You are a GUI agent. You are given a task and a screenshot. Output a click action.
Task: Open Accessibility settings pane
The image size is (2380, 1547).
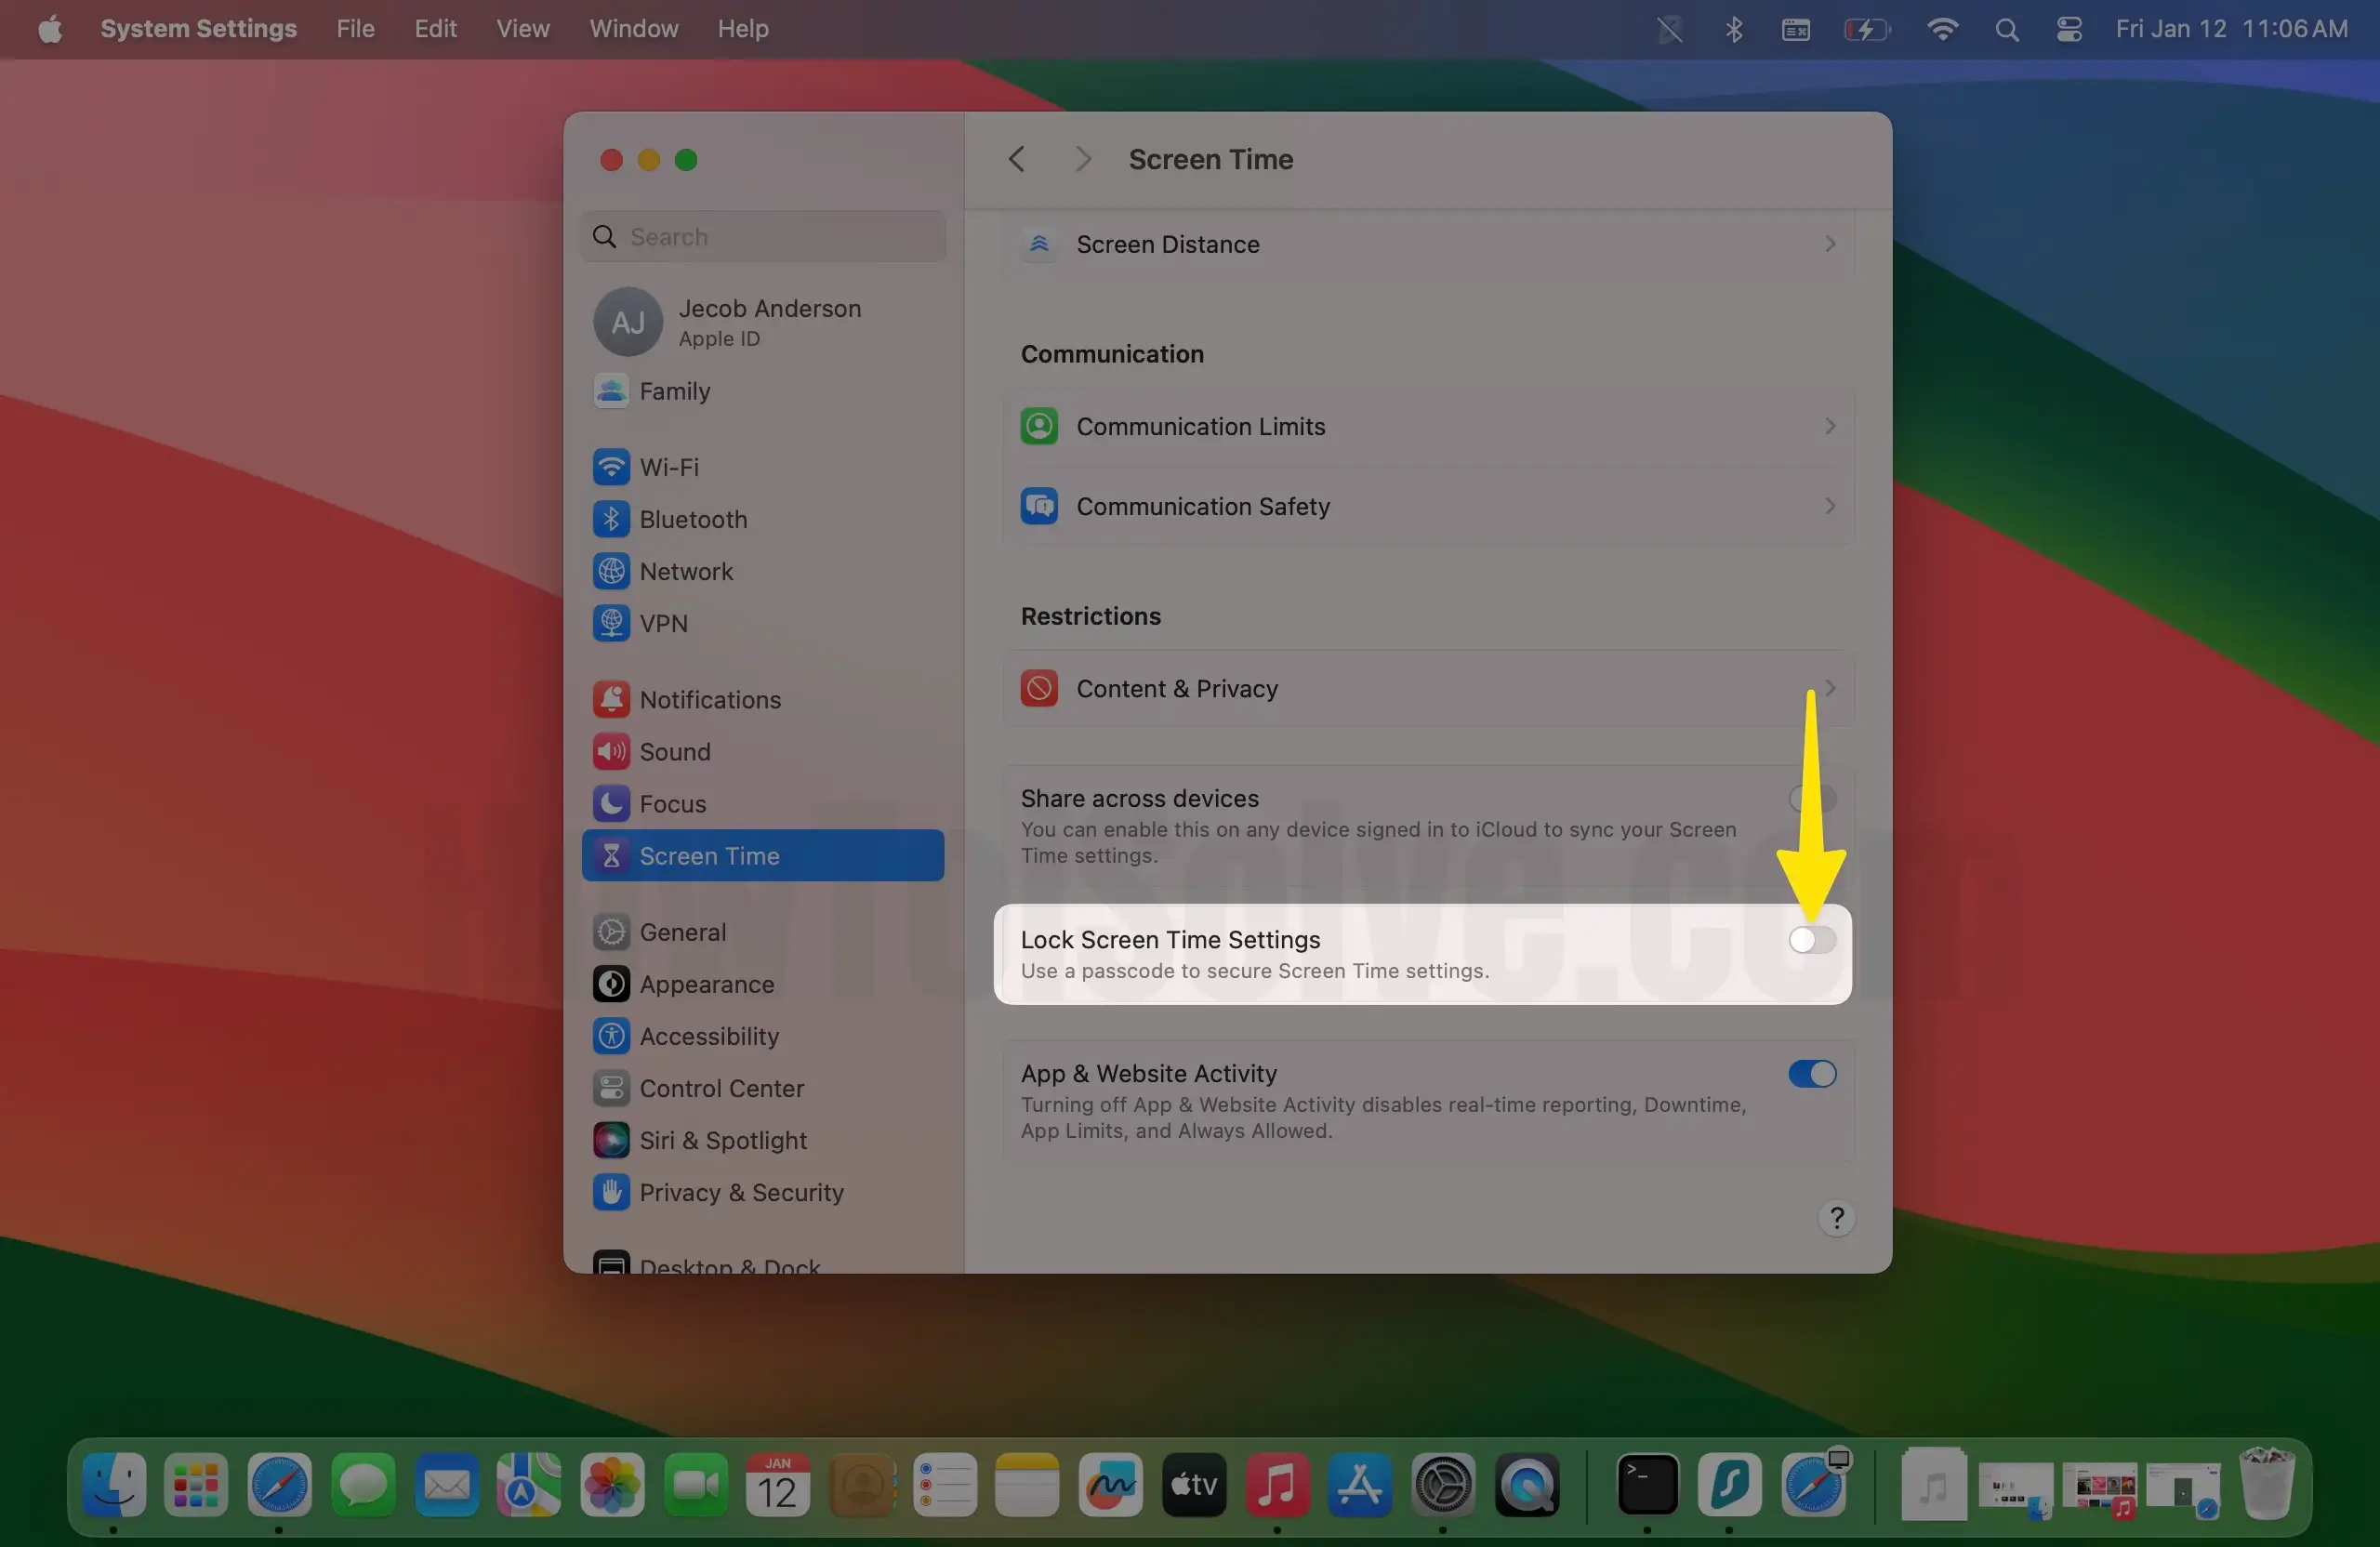pyautogui.click(x=709, y=1036)
